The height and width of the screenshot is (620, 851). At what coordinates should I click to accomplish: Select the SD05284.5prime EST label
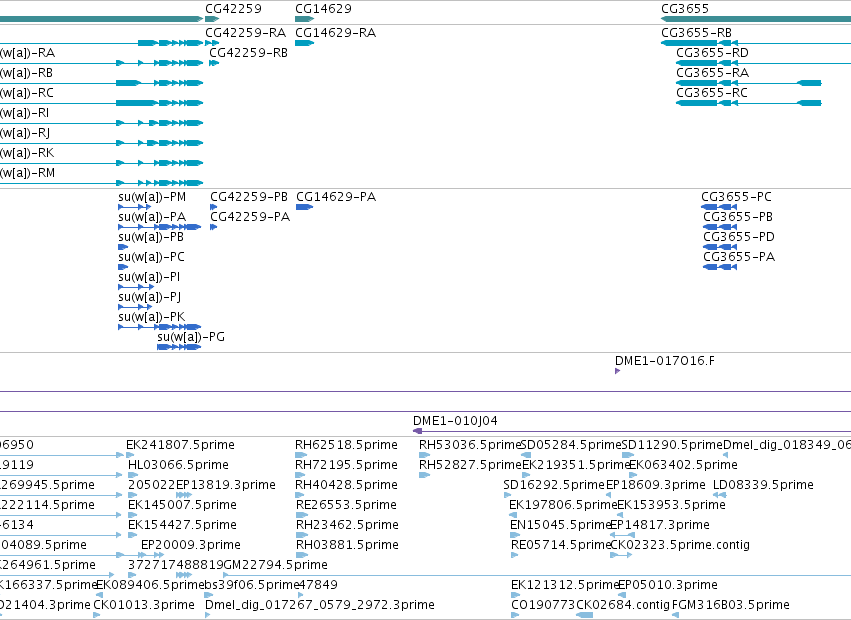(570, 445)
